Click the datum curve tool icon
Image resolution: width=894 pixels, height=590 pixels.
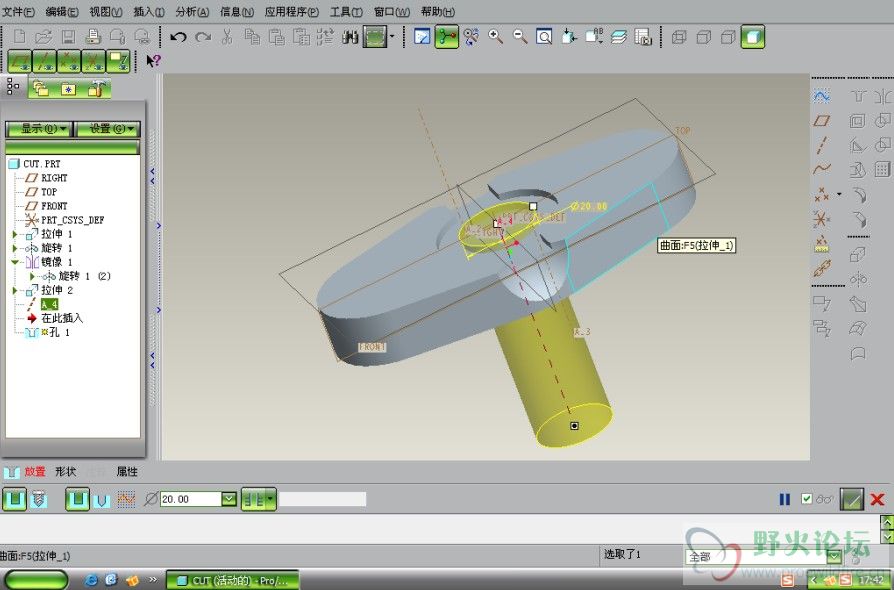(822, 170)
